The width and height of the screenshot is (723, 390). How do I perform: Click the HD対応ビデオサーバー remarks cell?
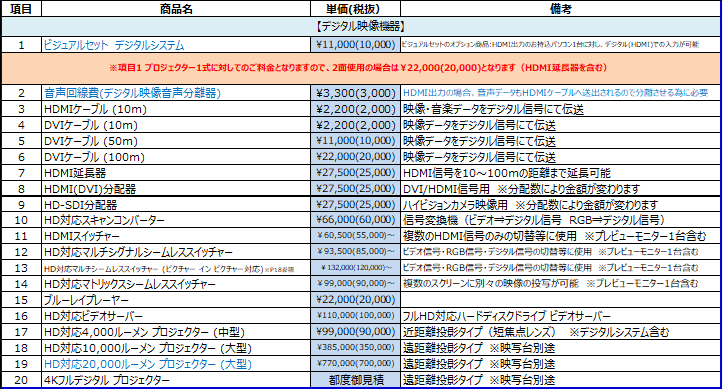click(x=560, y=316)
